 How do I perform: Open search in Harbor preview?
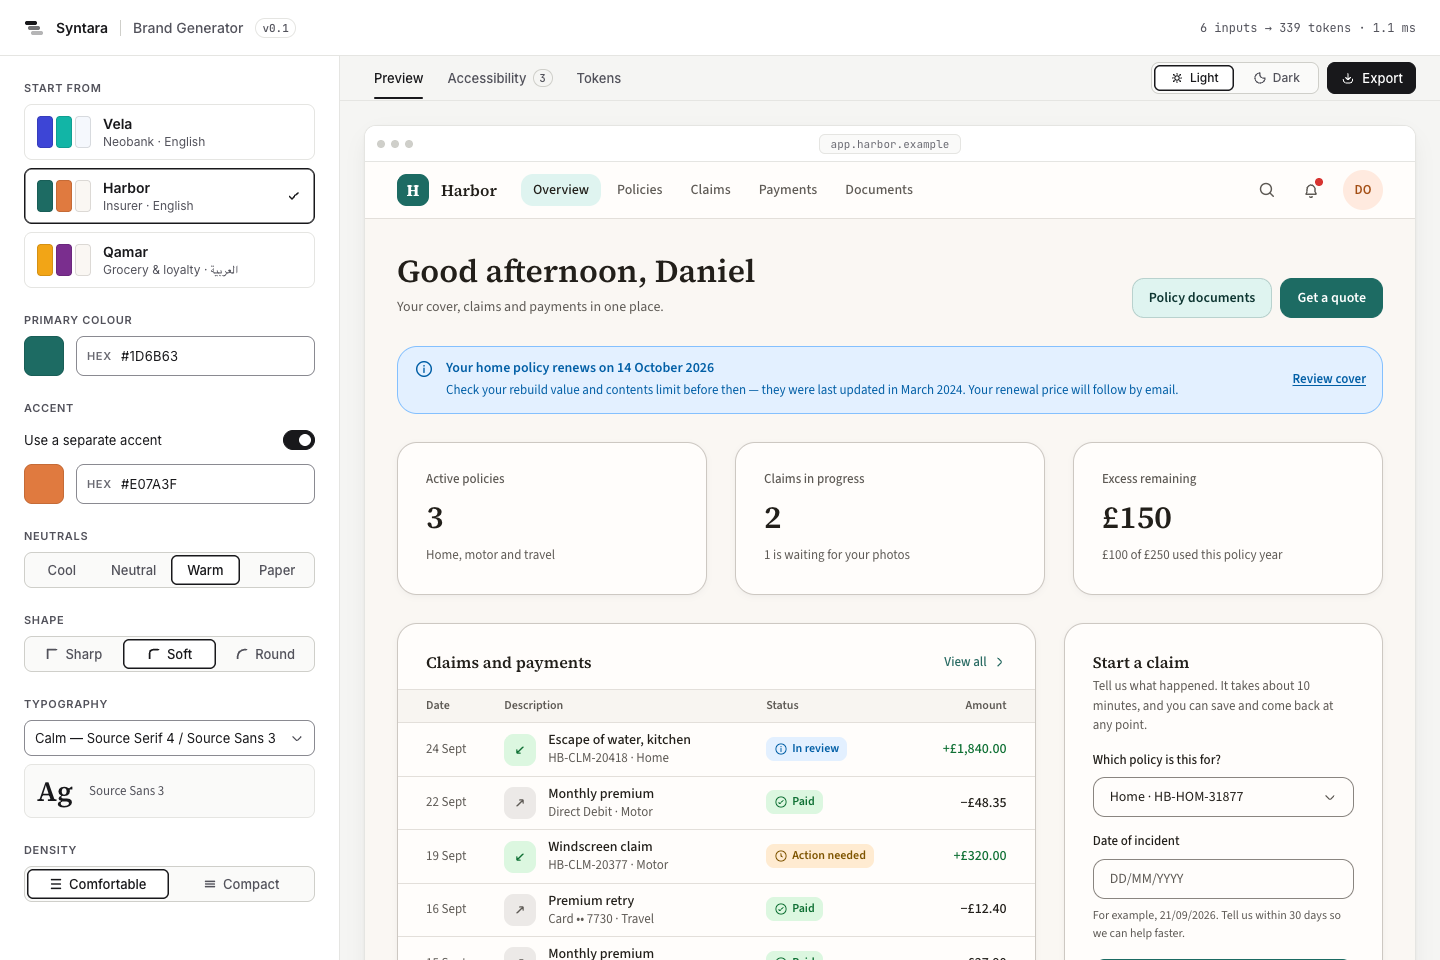[1267, 190]
